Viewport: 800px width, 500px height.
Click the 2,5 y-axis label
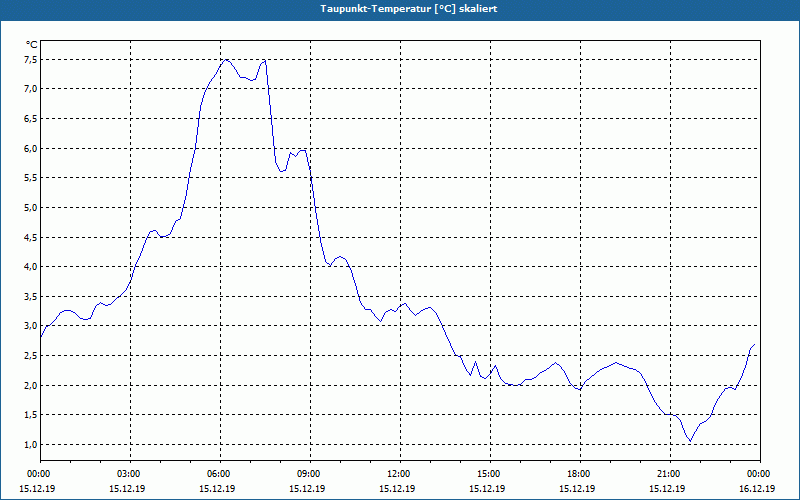click(x=31, y=356)
